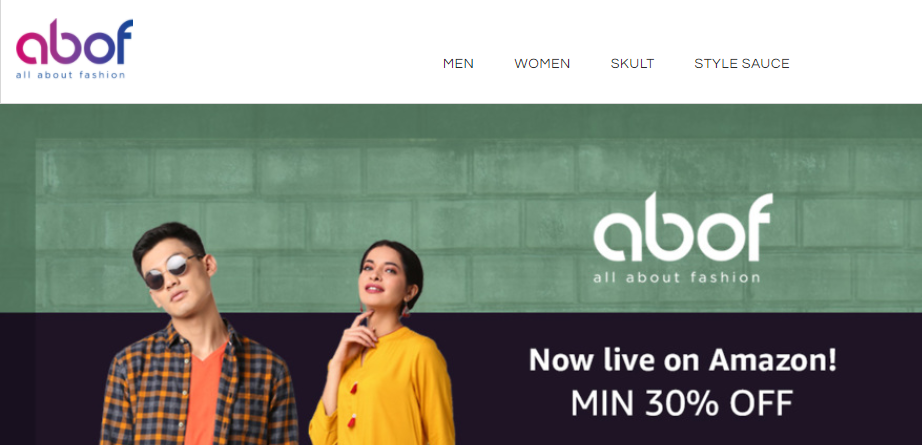Viewport: 922px width, 445px height.
Task: Click the colorful abof logo in header
Action: pos(75,42)
